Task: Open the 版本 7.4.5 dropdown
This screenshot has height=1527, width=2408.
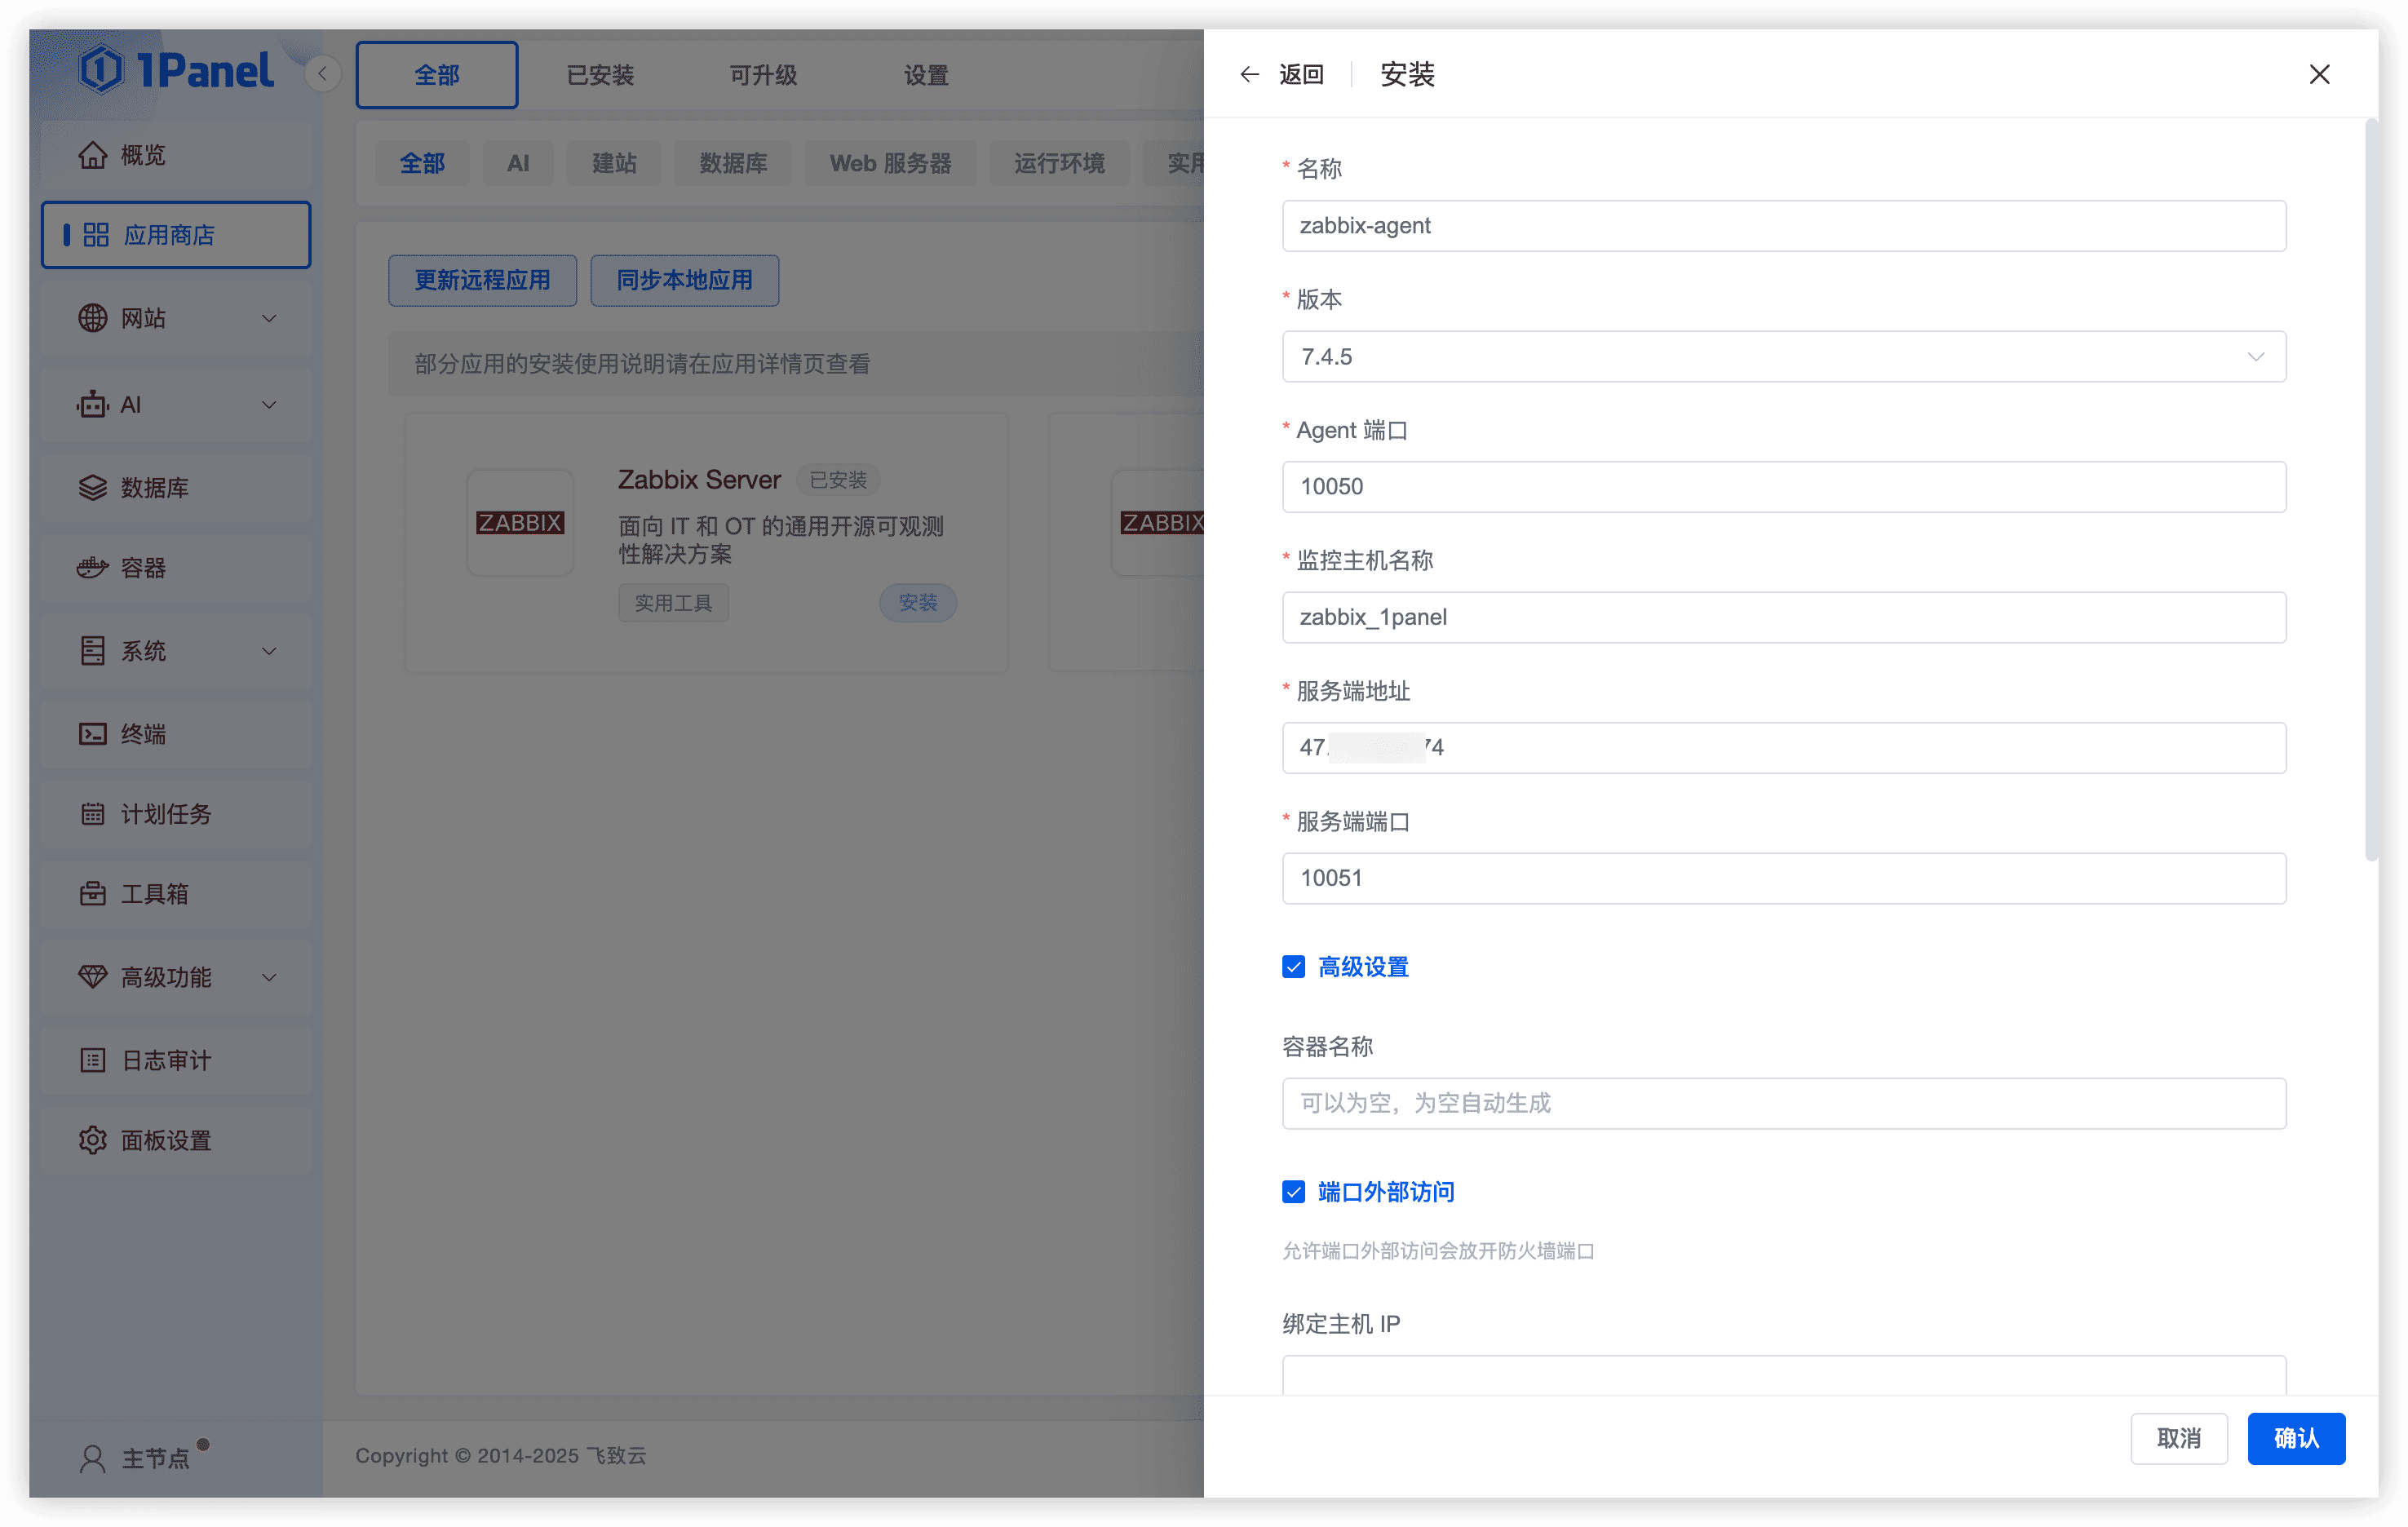Action: pyautogui.click(x=1783, y=357)
